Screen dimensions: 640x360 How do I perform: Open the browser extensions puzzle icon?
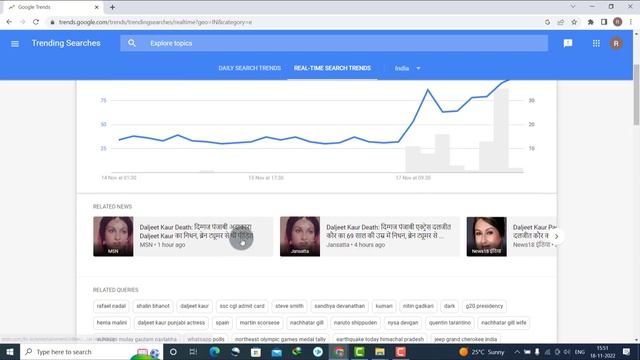[590, 22]
